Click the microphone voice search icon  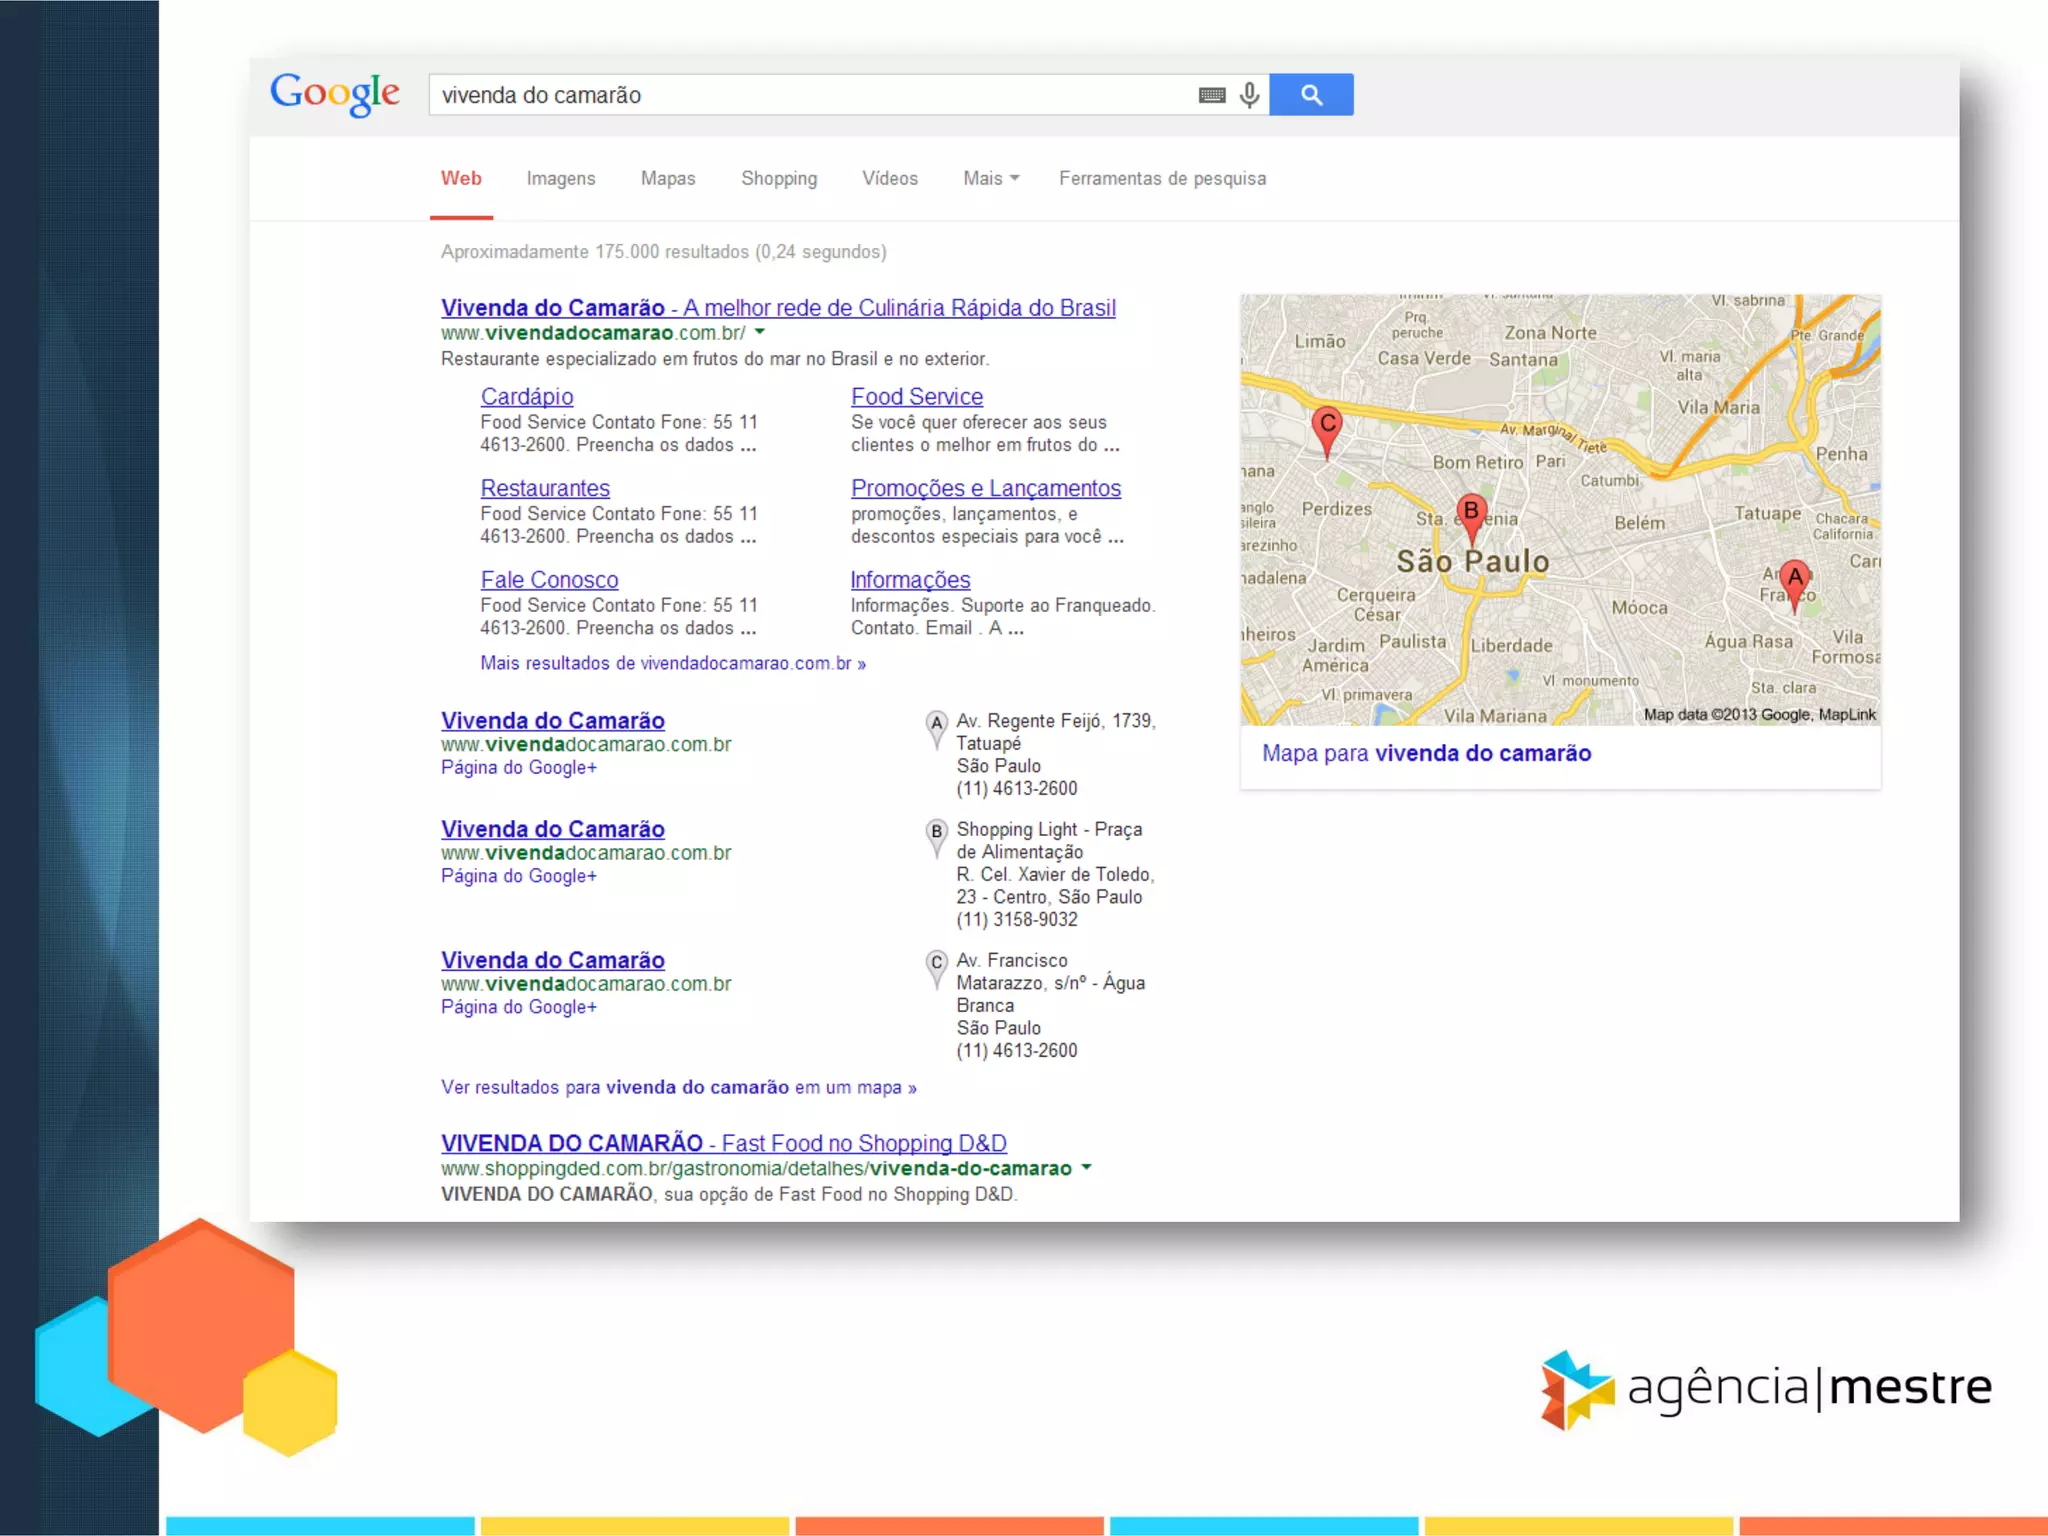click(x=1249, y=95)
